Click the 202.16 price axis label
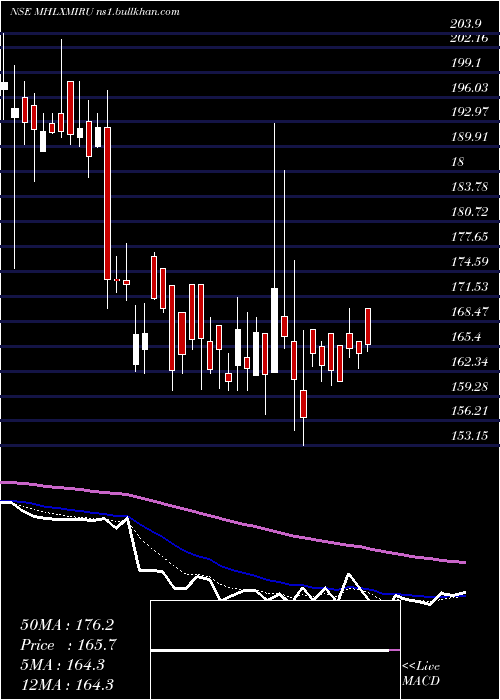 click(468, 38)
